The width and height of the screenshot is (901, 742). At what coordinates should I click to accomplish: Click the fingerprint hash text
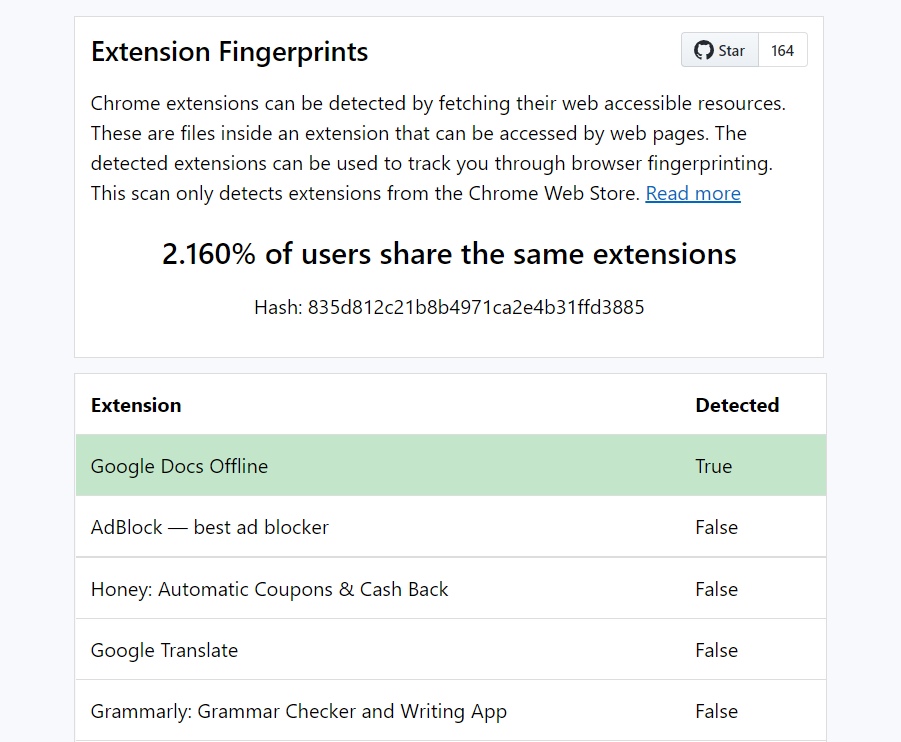tap(449, 307)
